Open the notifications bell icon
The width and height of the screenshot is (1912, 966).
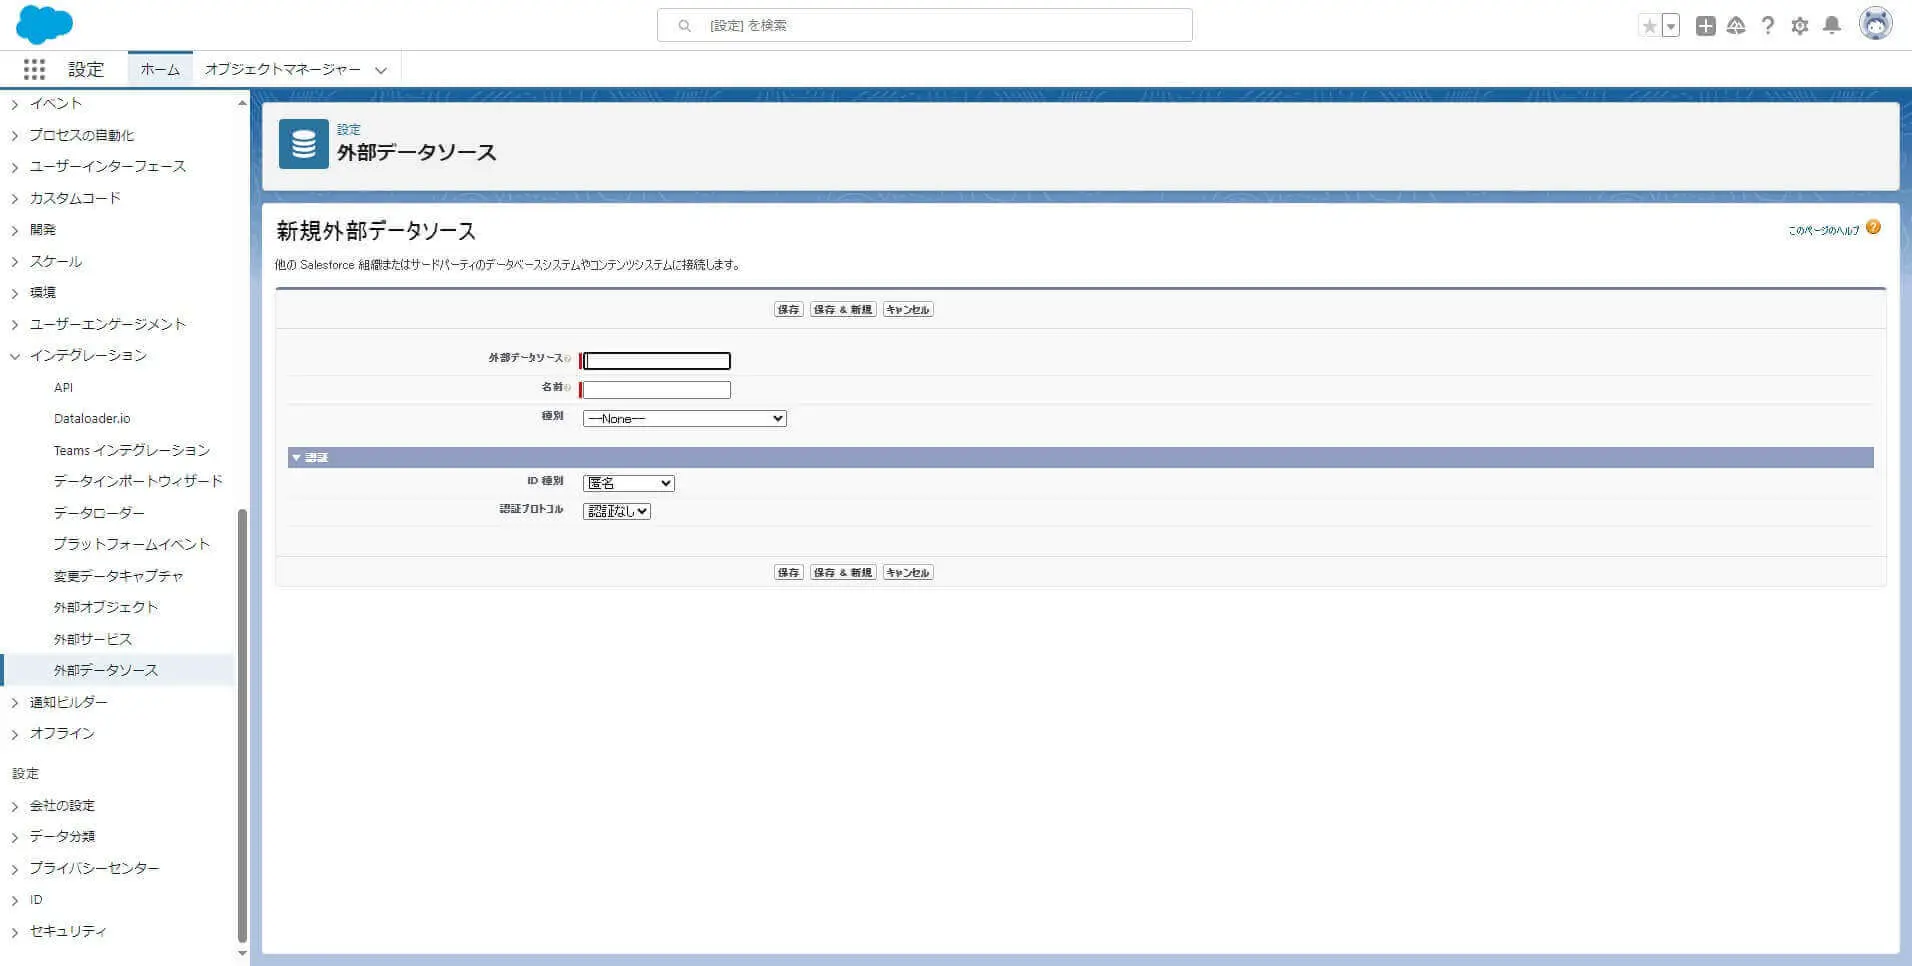(1832, 26)
